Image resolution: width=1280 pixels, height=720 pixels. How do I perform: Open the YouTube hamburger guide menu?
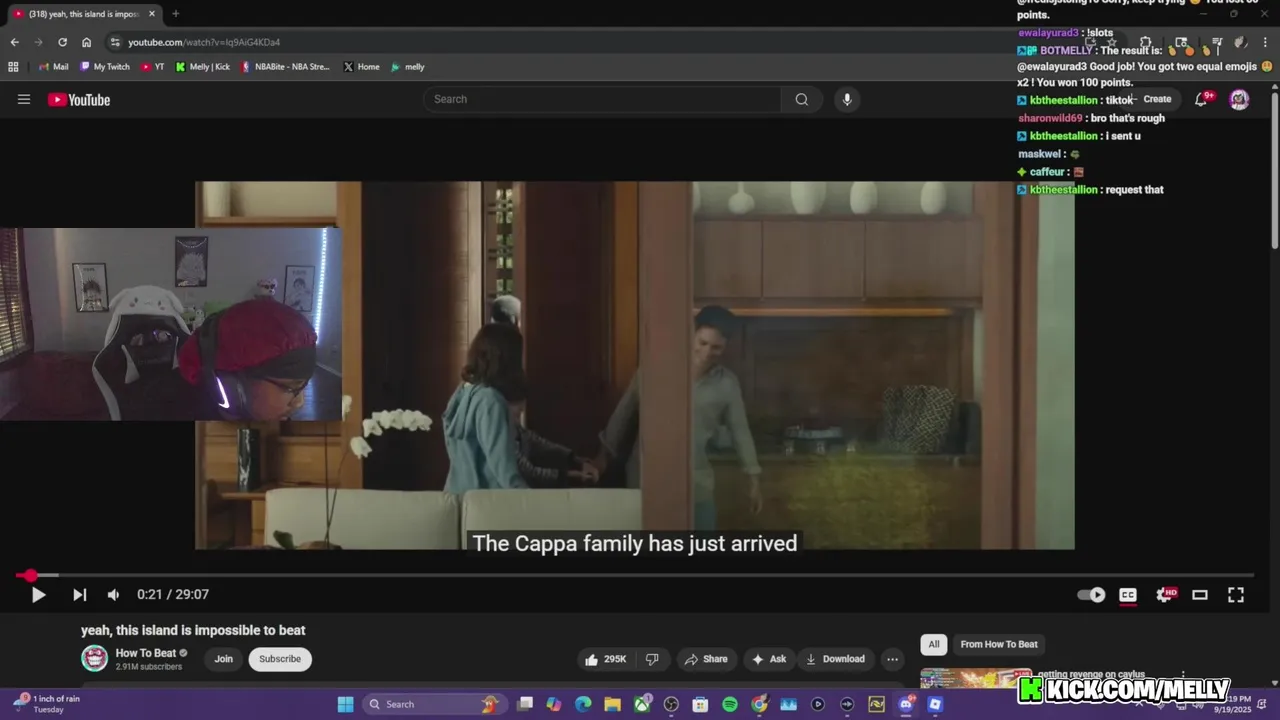(24, 99)
